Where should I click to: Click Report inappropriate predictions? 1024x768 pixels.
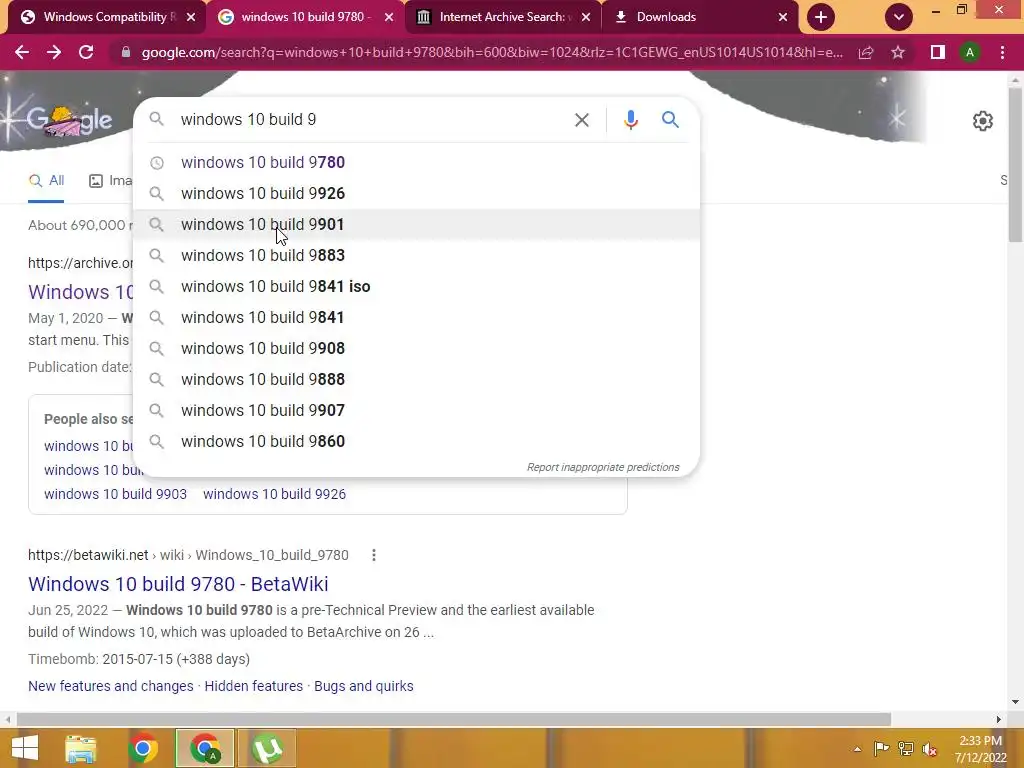tap(603, 468)
